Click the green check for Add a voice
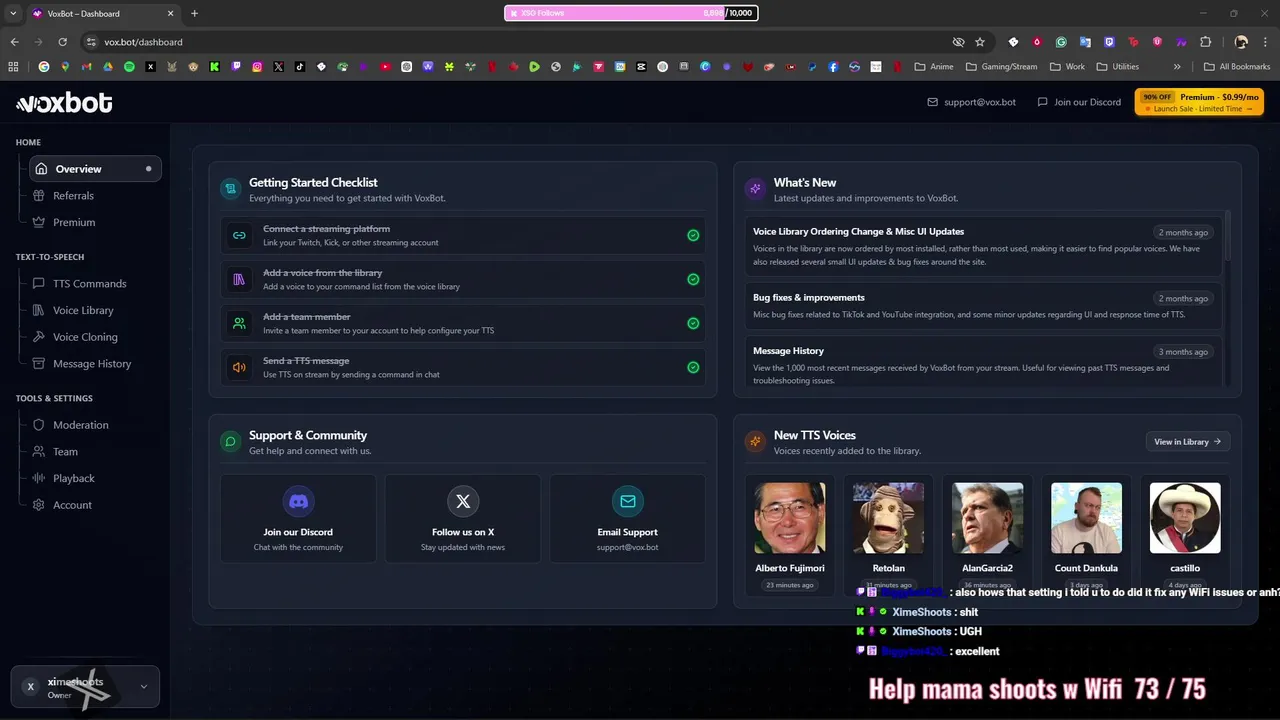 [x=693, y=279]
